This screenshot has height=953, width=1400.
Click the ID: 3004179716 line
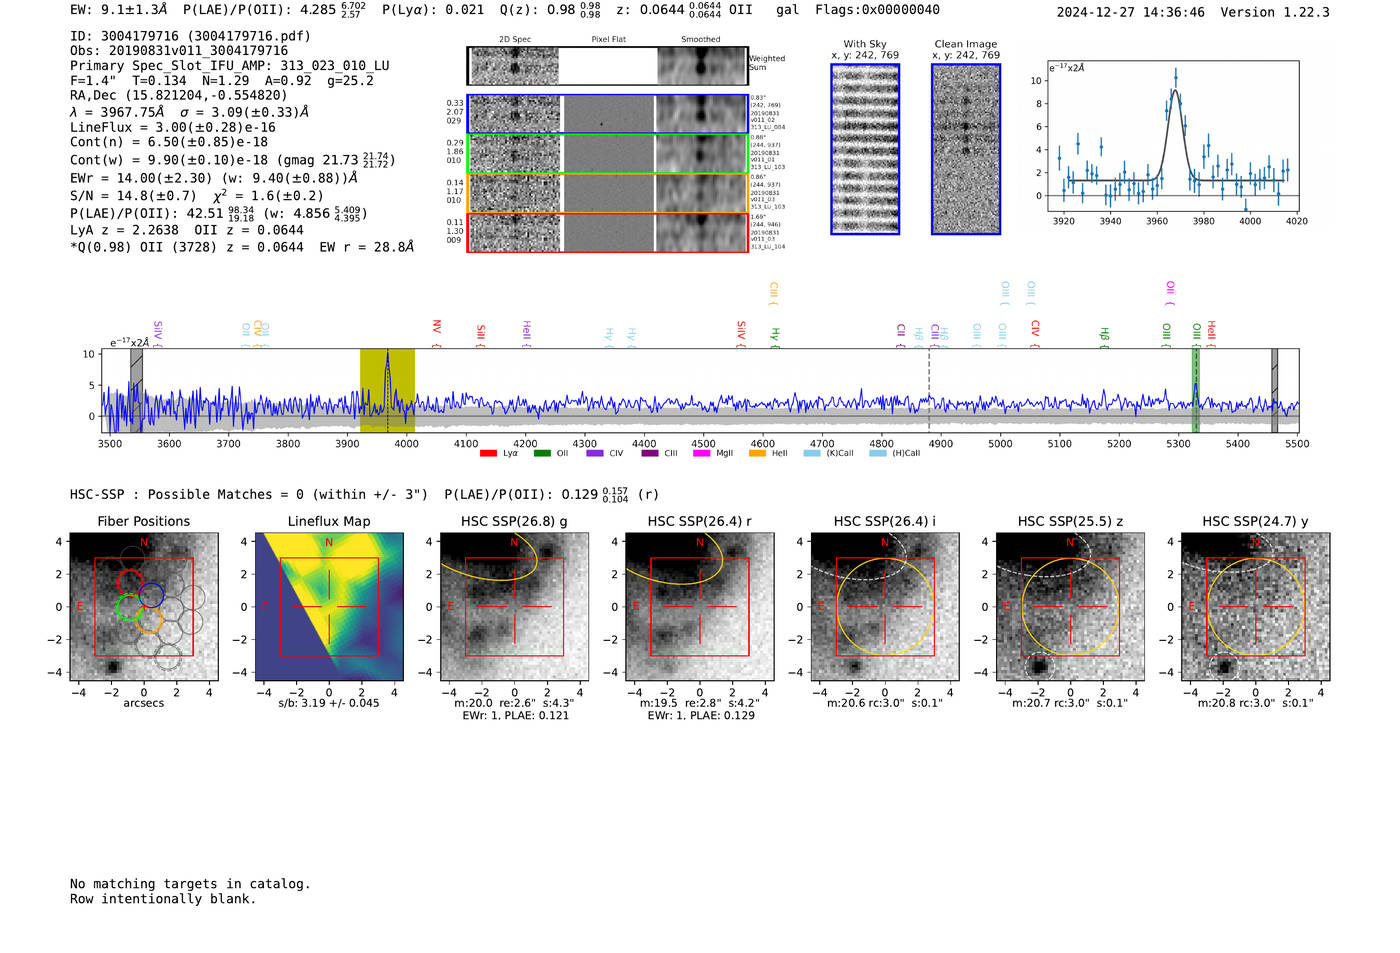(190, 36)
